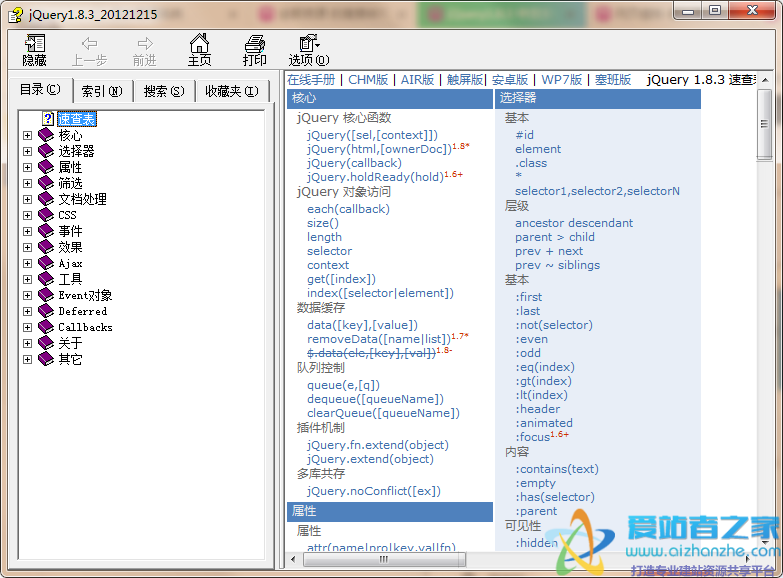Click the book icon next to CSS
This screenshot has width=783, height=578.
pyautogui.click(x=46, y=215)
